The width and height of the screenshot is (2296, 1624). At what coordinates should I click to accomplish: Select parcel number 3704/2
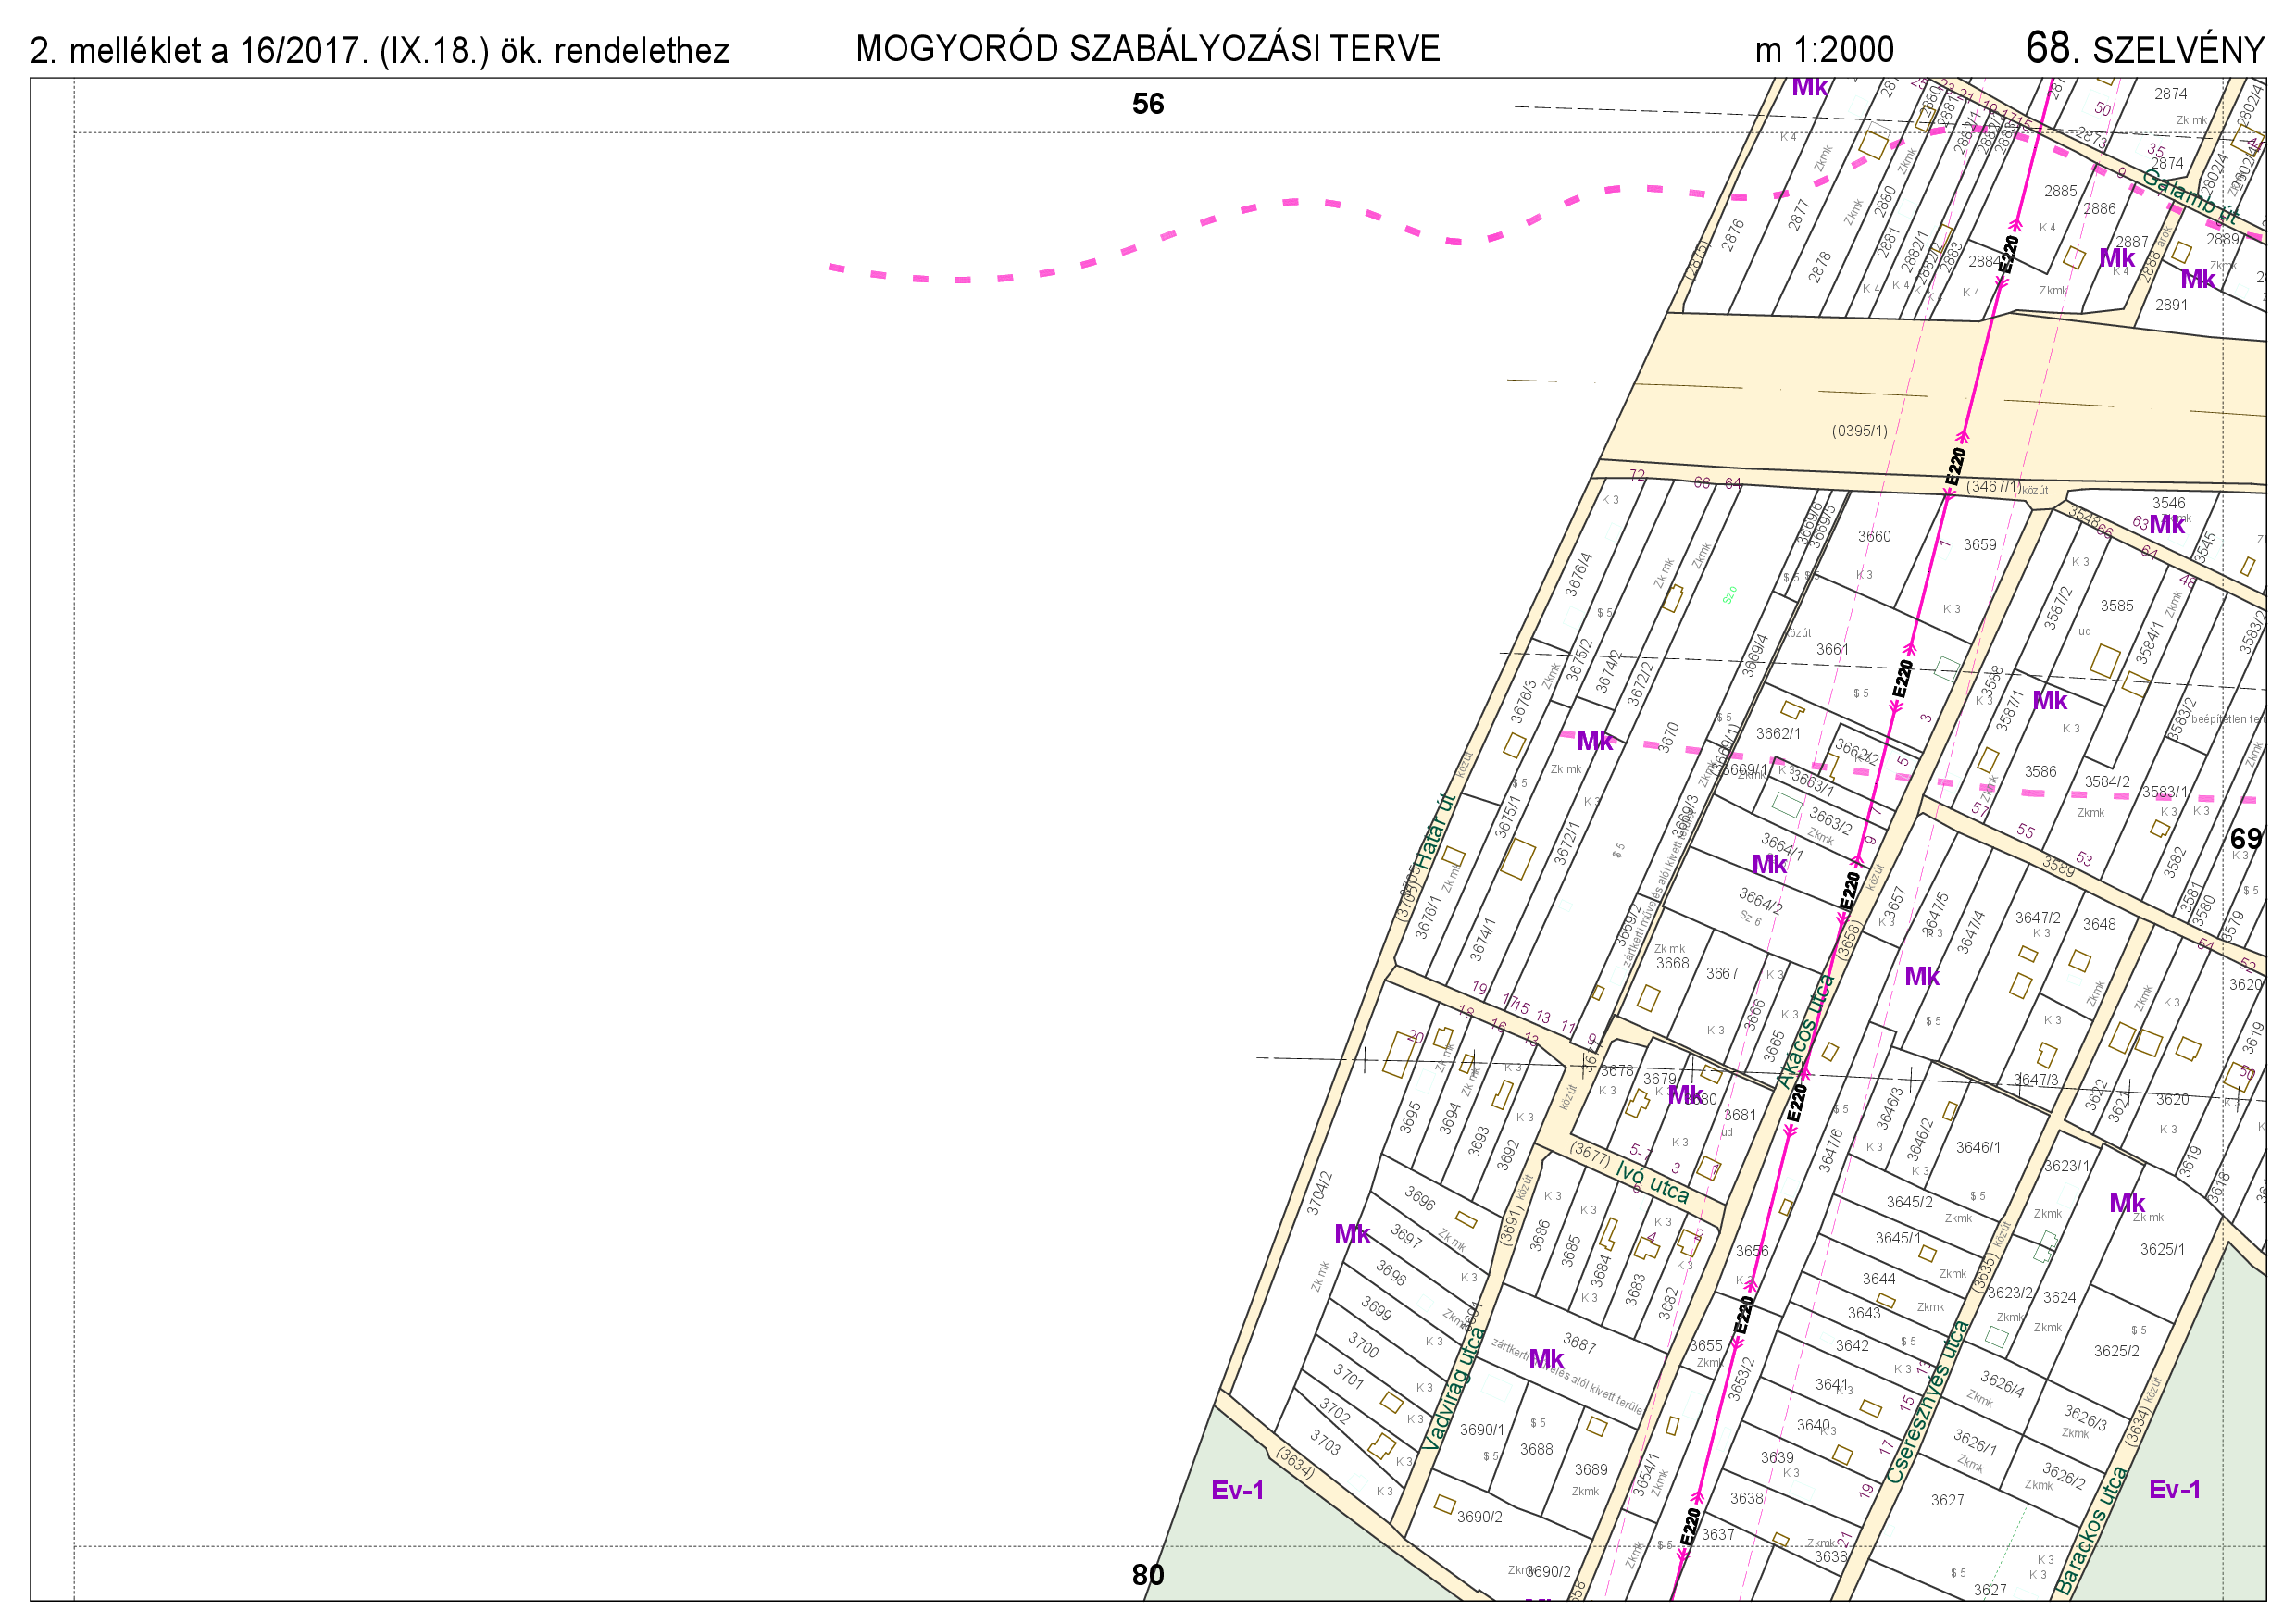(x=1319, y=1194)
